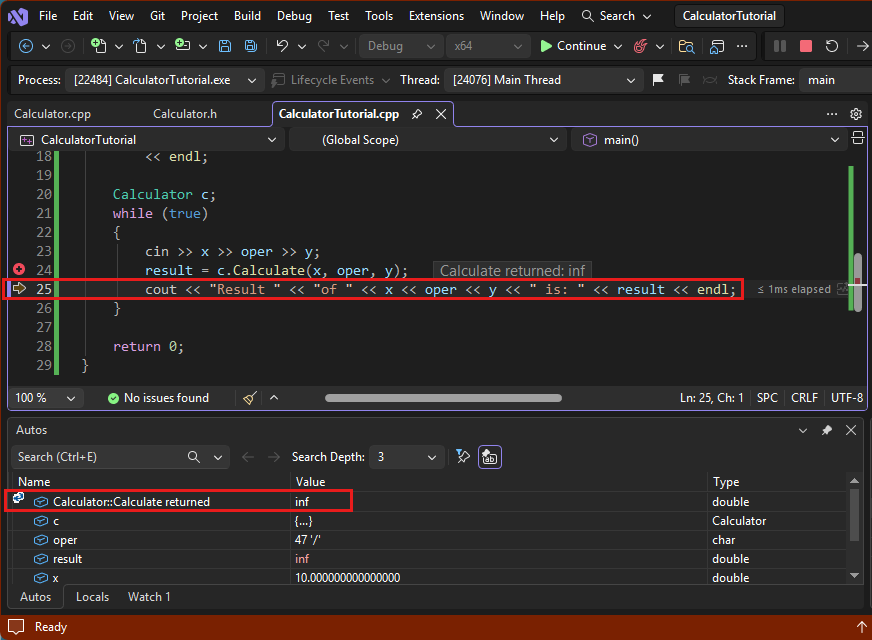Open the Thread dropdown list
The height and width of the screenshot is (640, 872).
pyautogui.click(x=544, y=80)
